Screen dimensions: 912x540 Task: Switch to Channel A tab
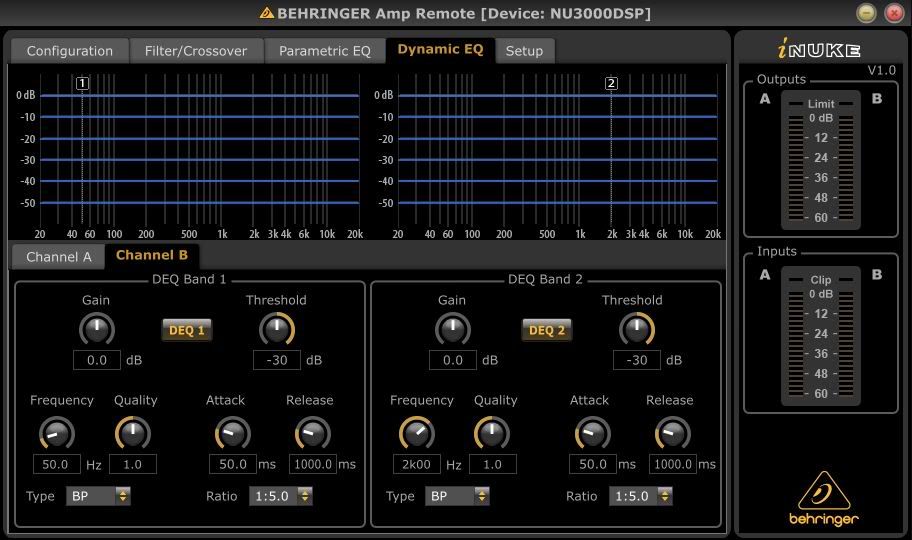pos(59,257)
